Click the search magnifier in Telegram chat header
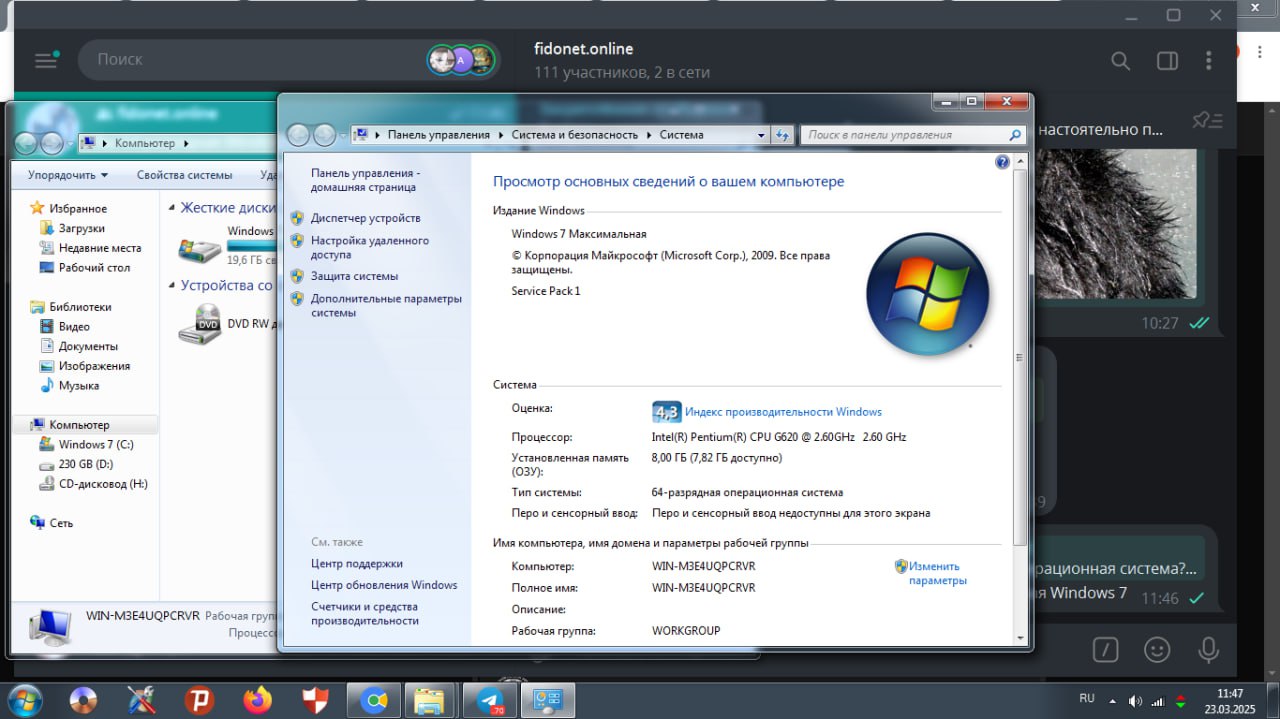Image resolution: width=1280 pixels, height=719 pixels. click(1120, 61)
